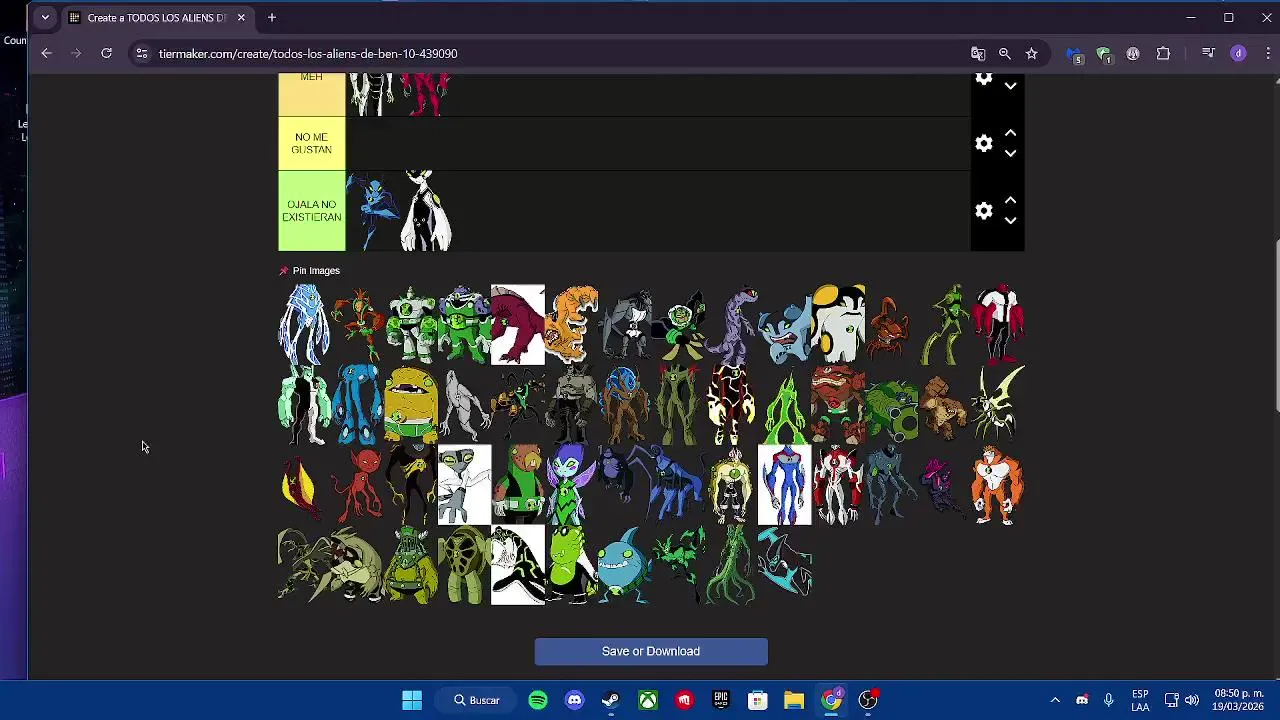This screenshot has width=1280, height=720.
Task: Select the yellow blob alien with green shorts
Action: coord(411,404)
